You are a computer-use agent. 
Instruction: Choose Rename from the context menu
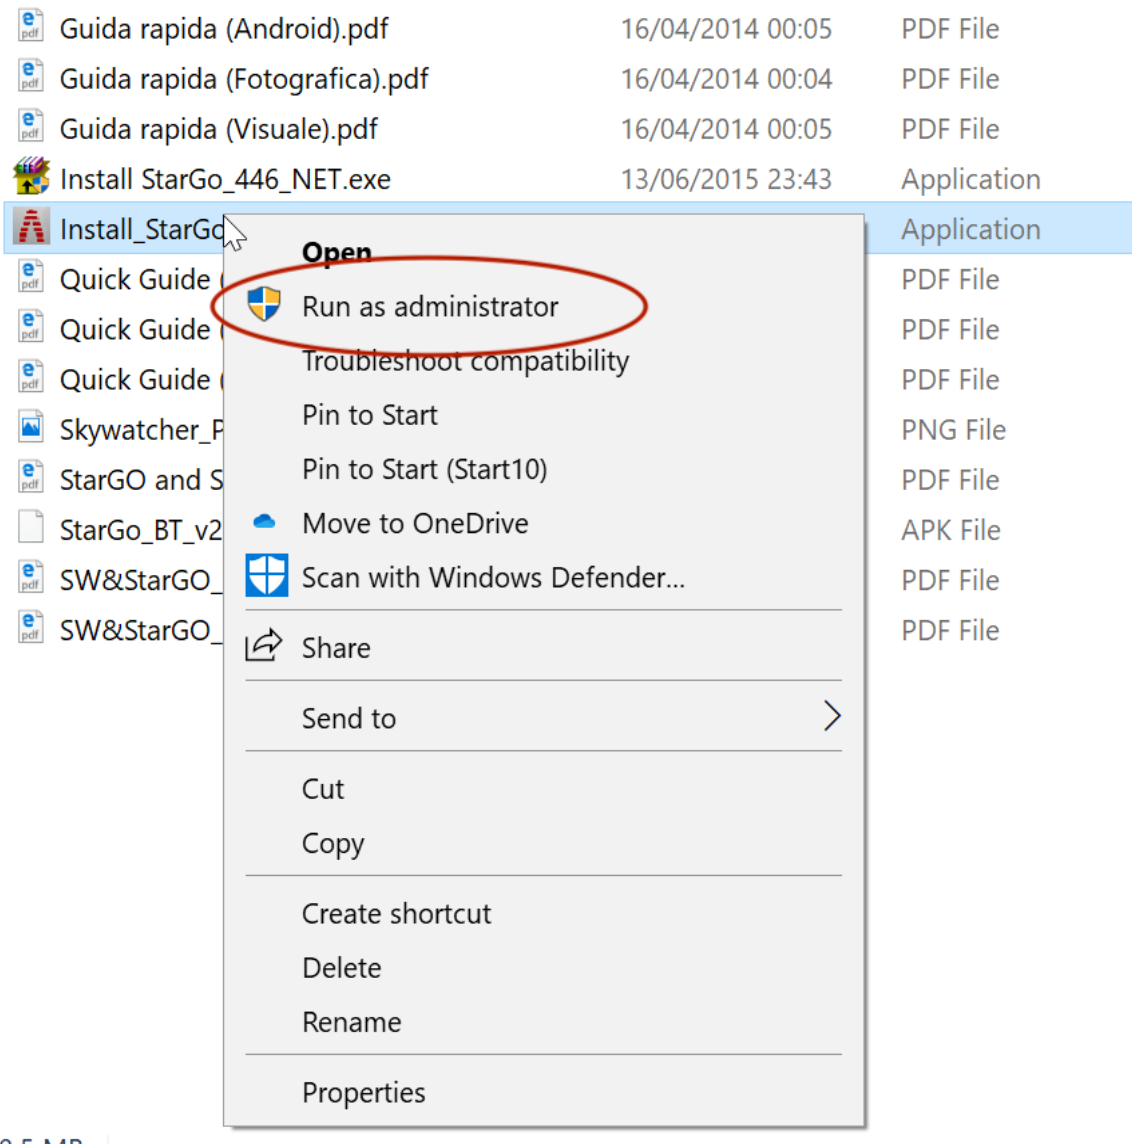point(352,1022)
